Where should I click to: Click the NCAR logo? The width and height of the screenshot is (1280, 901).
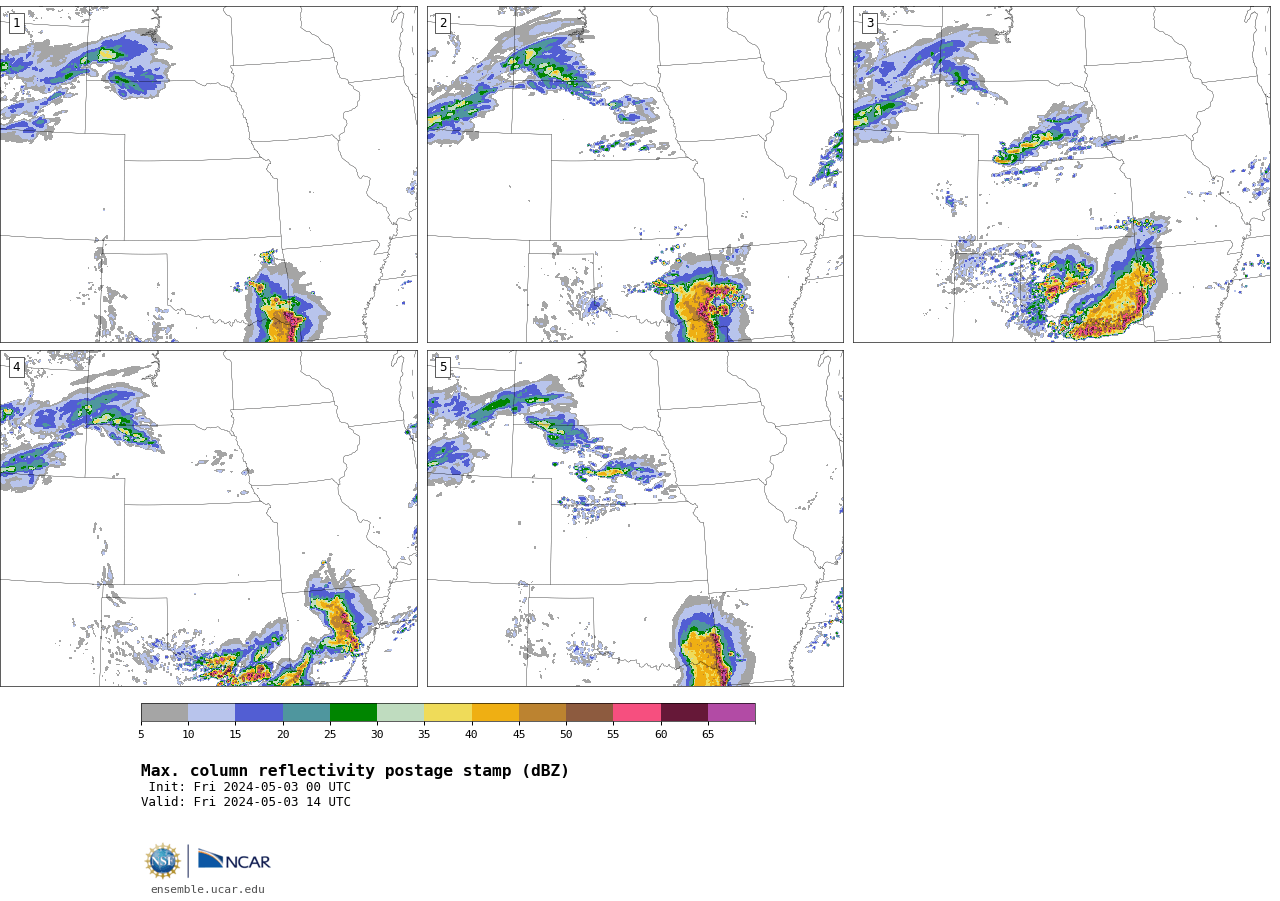[234, 860]
